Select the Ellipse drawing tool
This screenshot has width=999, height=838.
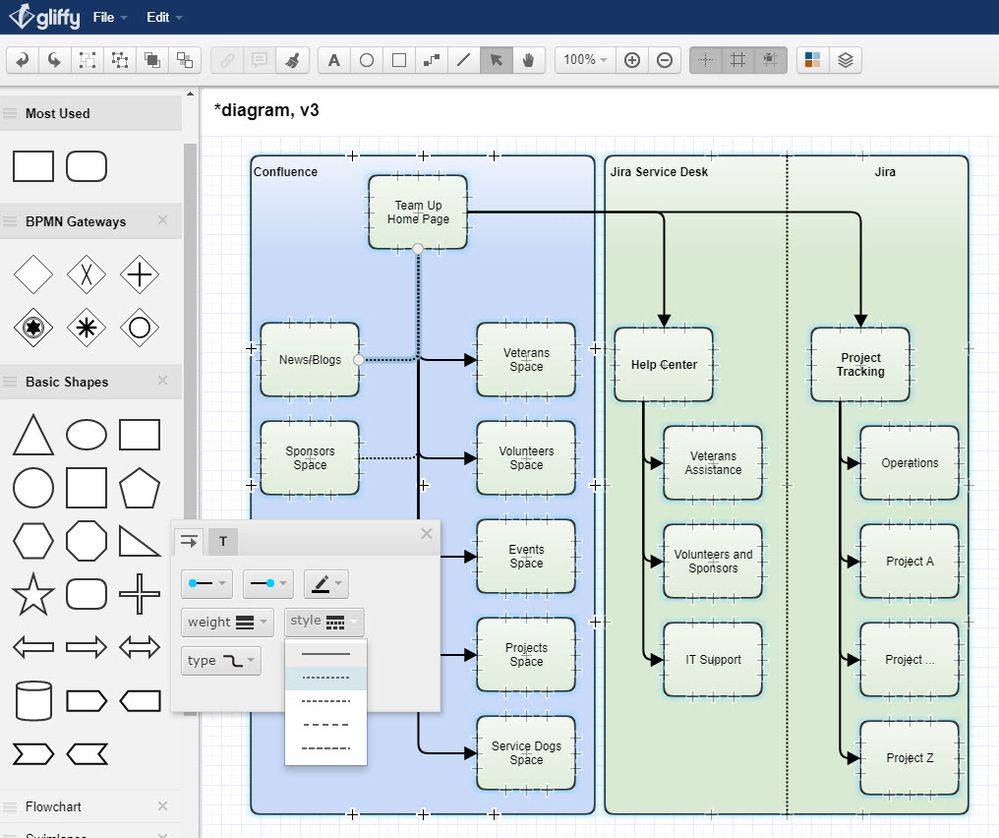(366, 60)
